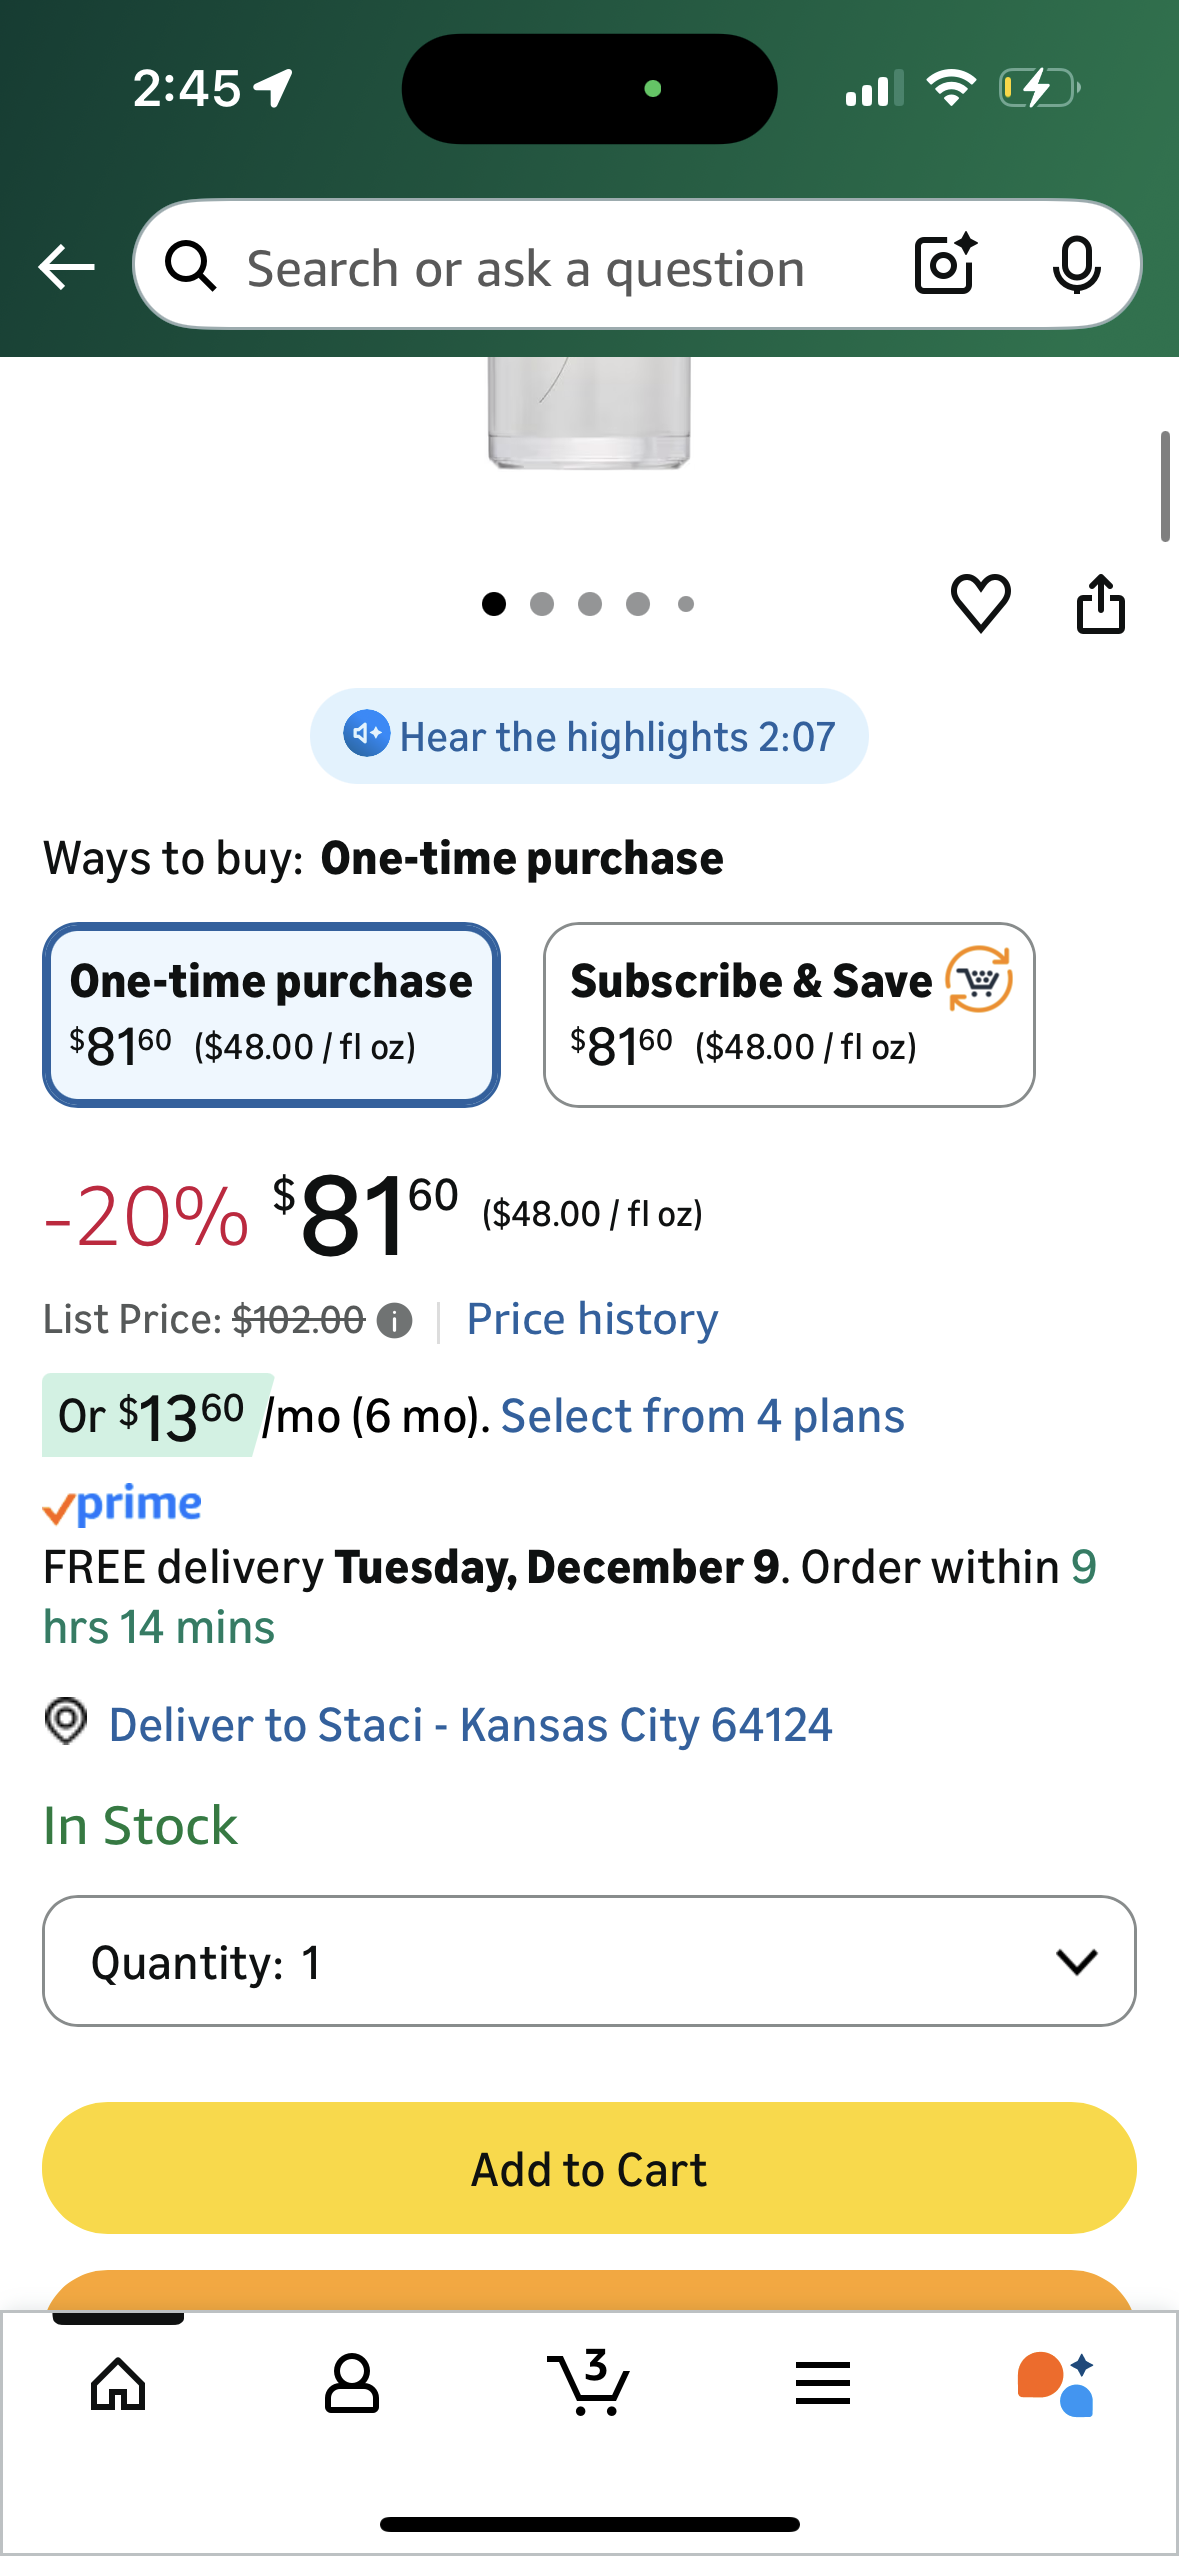
Task: Open the account profile tab
Action: (x=352, y=2383)
